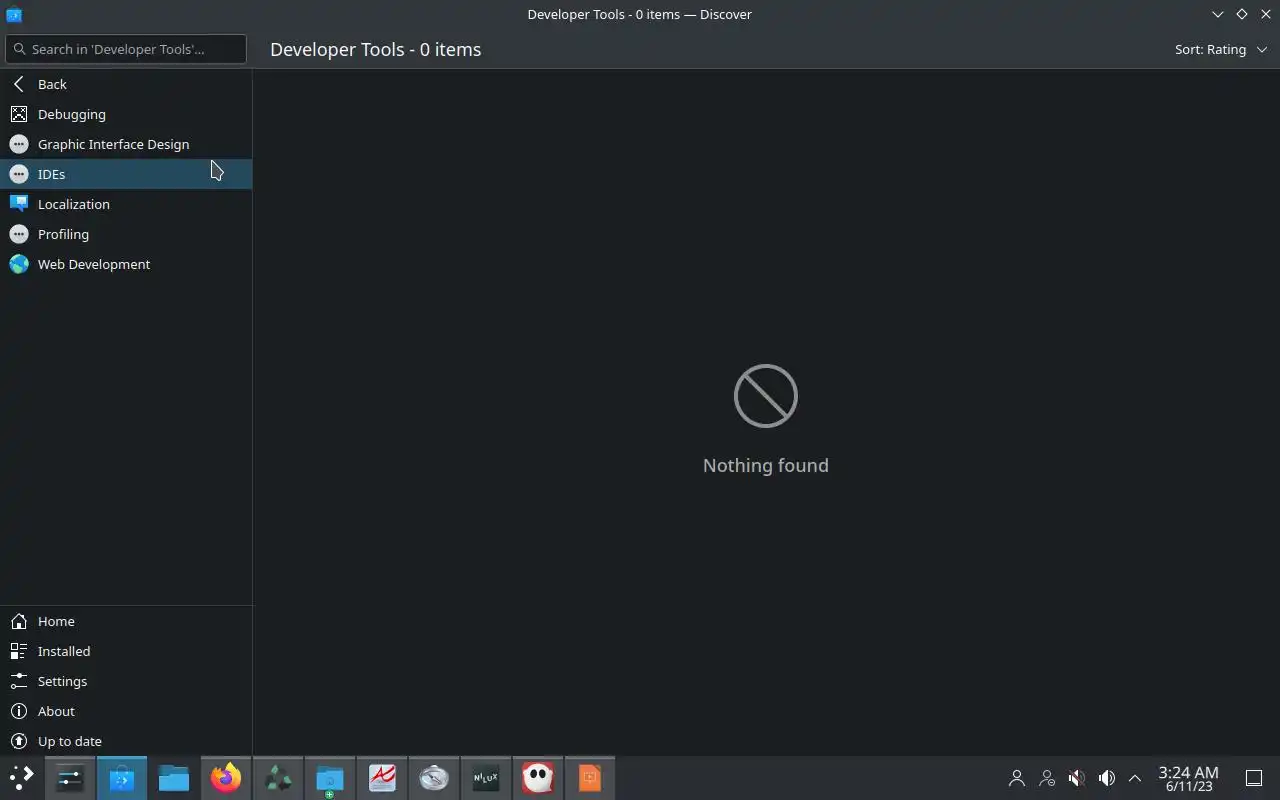1280x800 pixels.
Task: Open the NLUX app in taskbar
Action: (x=486, y=778)
